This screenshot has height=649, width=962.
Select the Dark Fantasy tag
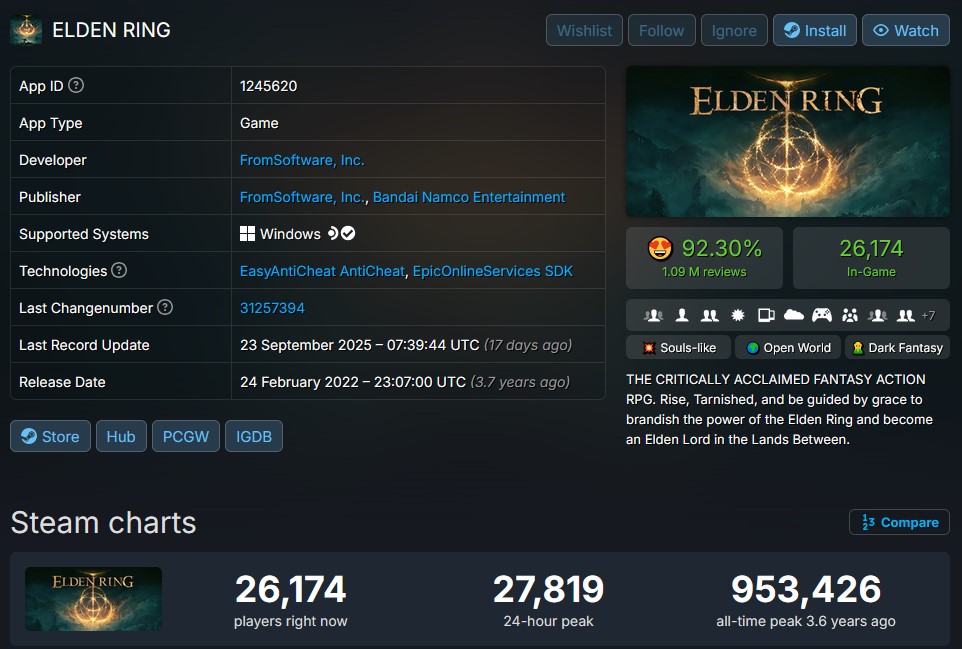pos(898,347)
